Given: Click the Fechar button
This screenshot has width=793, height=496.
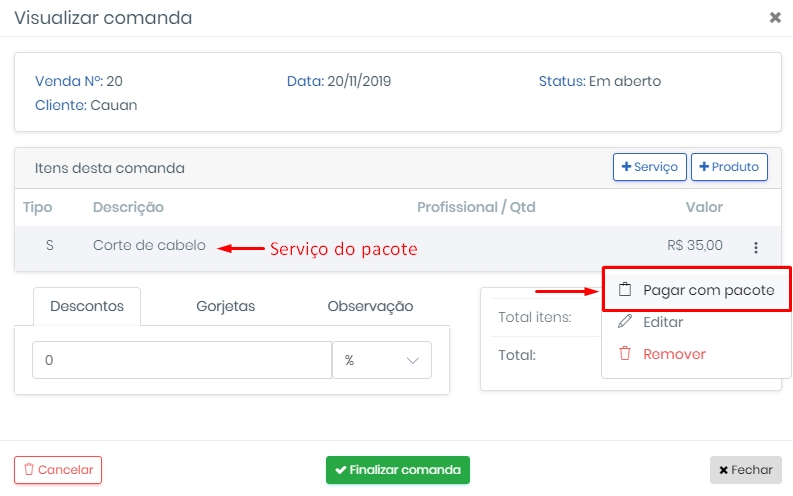Looking at the screenshot, I should pos(745,470).
